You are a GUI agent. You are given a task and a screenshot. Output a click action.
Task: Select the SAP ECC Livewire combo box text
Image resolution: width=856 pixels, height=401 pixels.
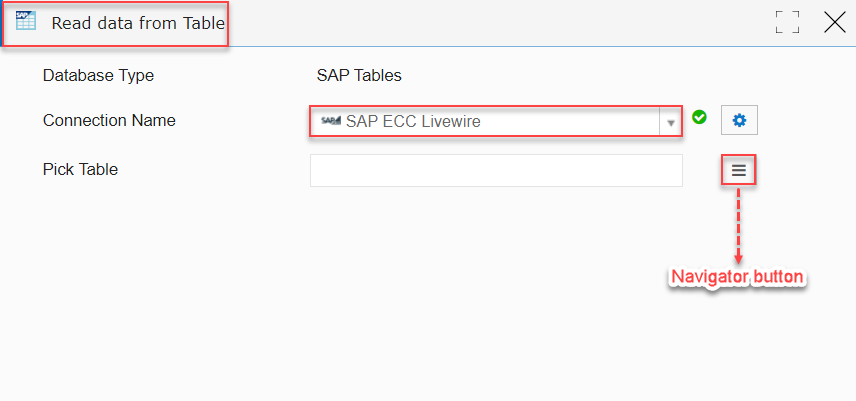point(413,121)
